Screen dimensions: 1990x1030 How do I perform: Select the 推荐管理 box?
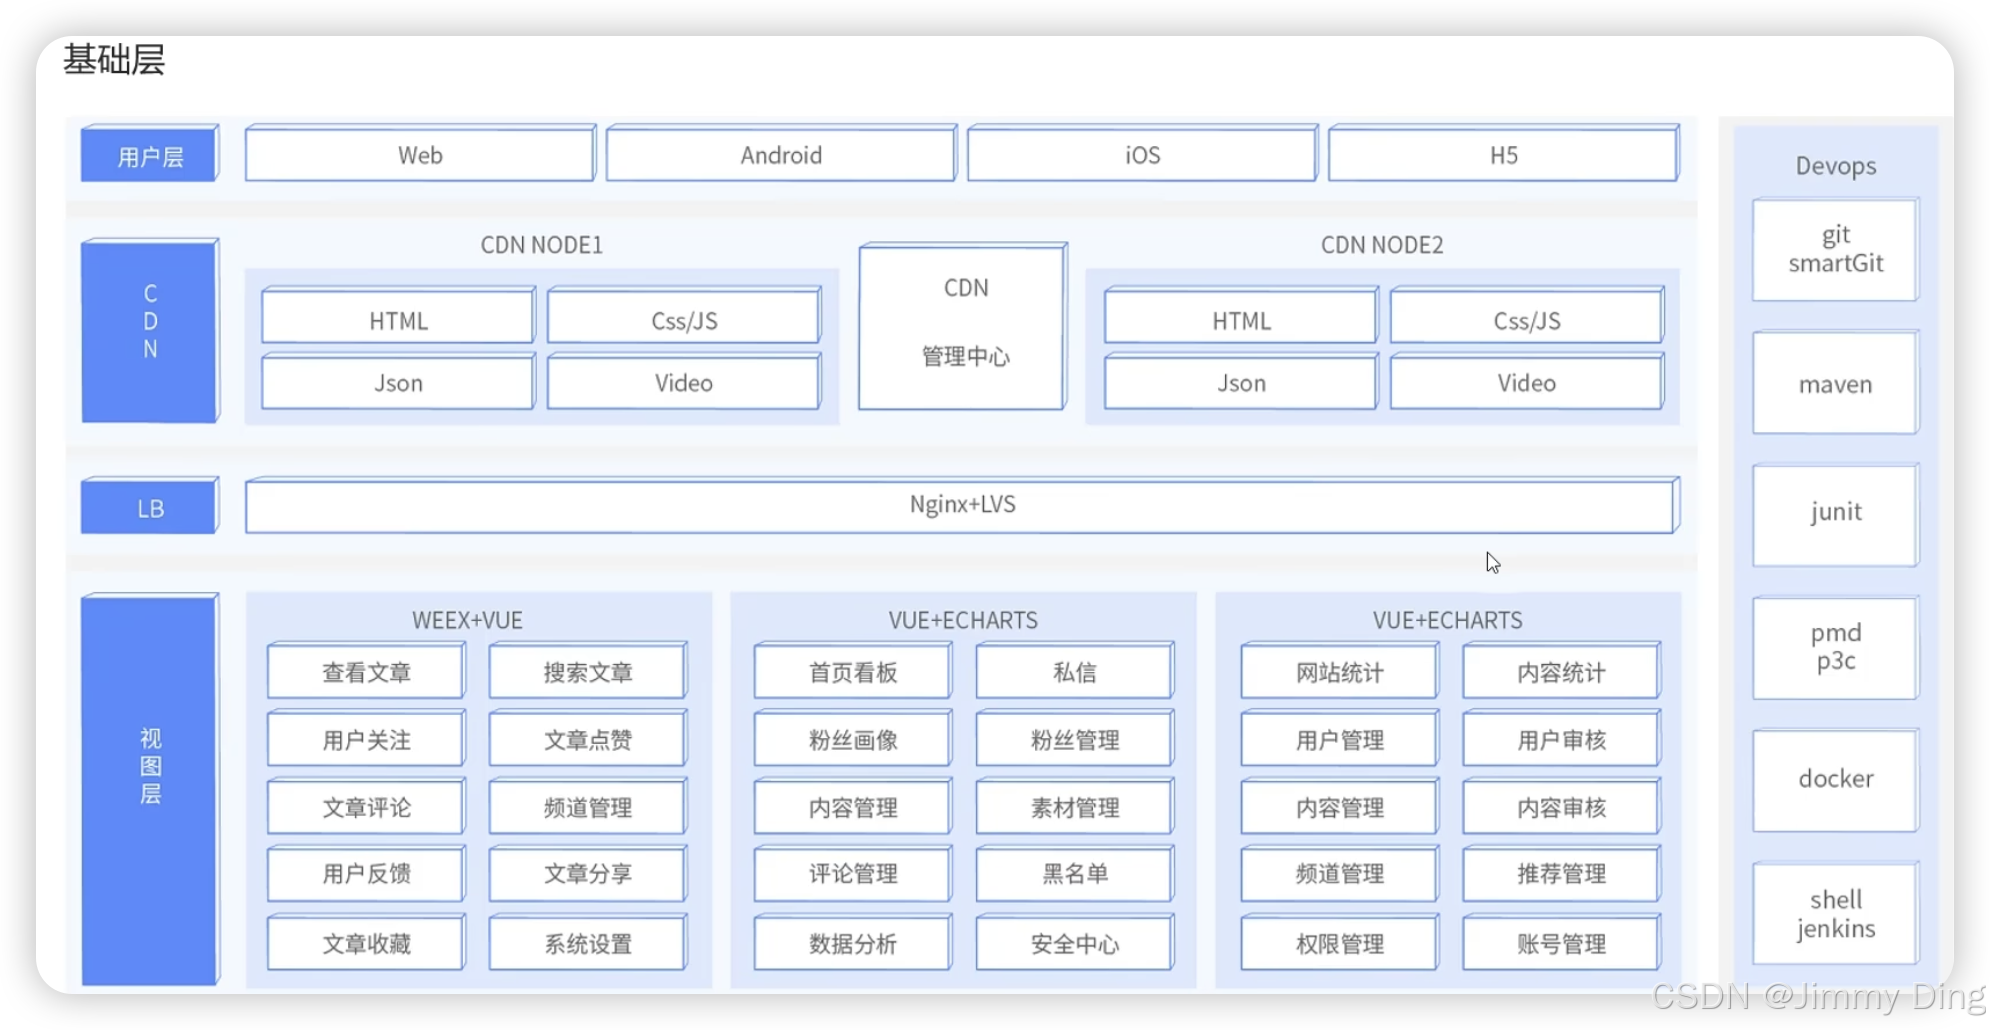pos(1562,873)
